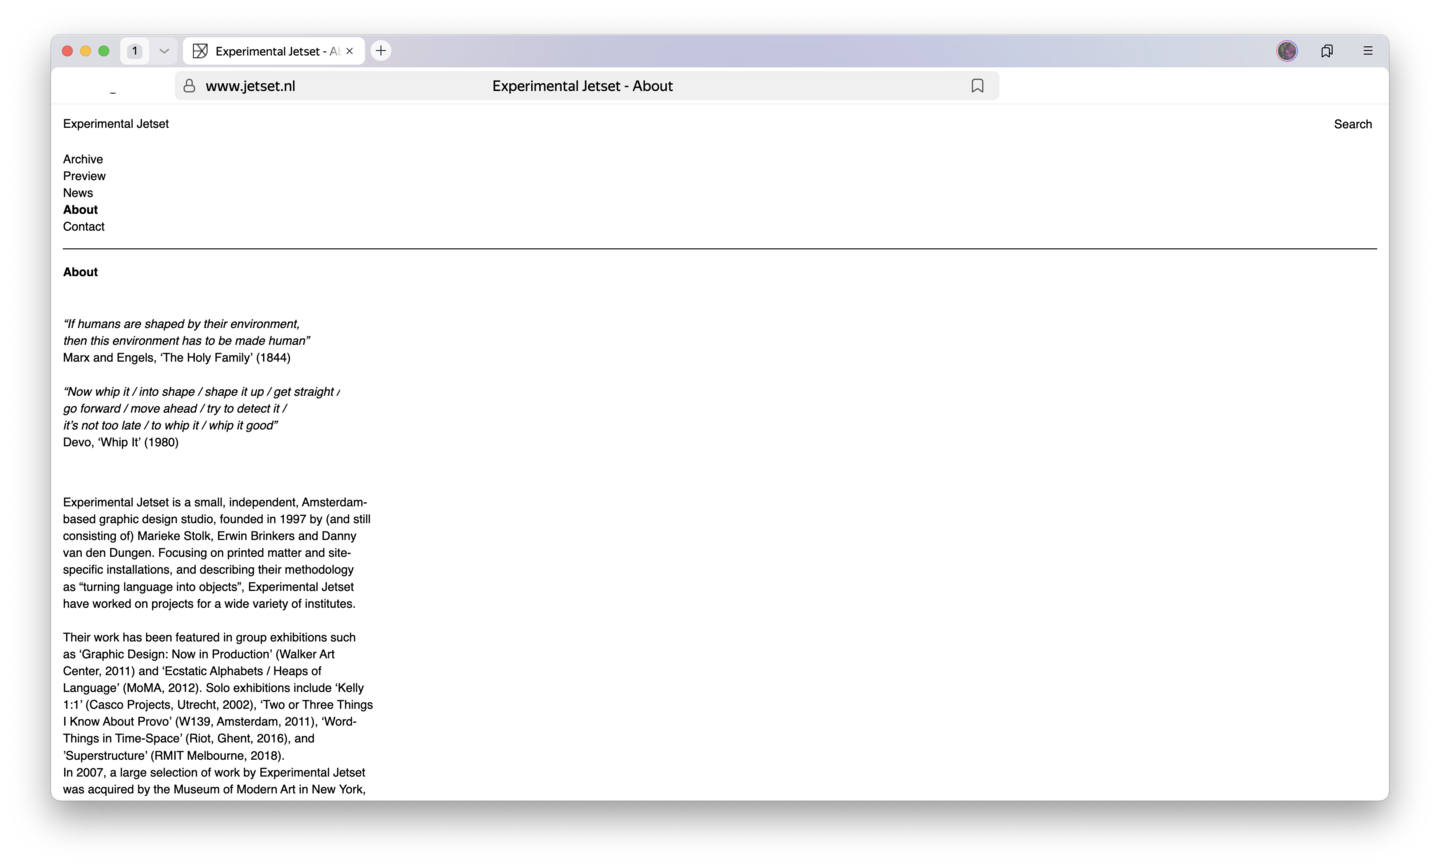Click the line "Their work has been featured in group exhibitions such"
Image resolution: width=1440 pixels, height=868 pixels.
[209, 637]
